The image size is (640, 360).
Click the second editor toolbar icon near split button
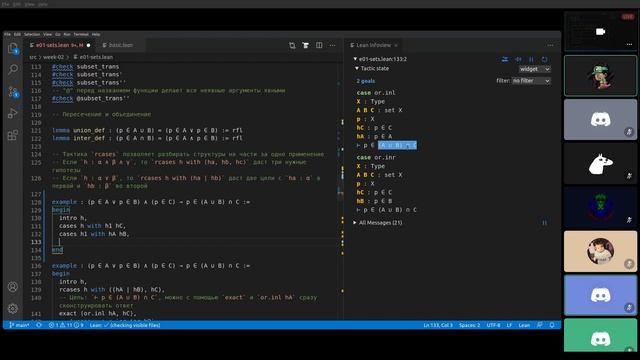pos(306,45)
